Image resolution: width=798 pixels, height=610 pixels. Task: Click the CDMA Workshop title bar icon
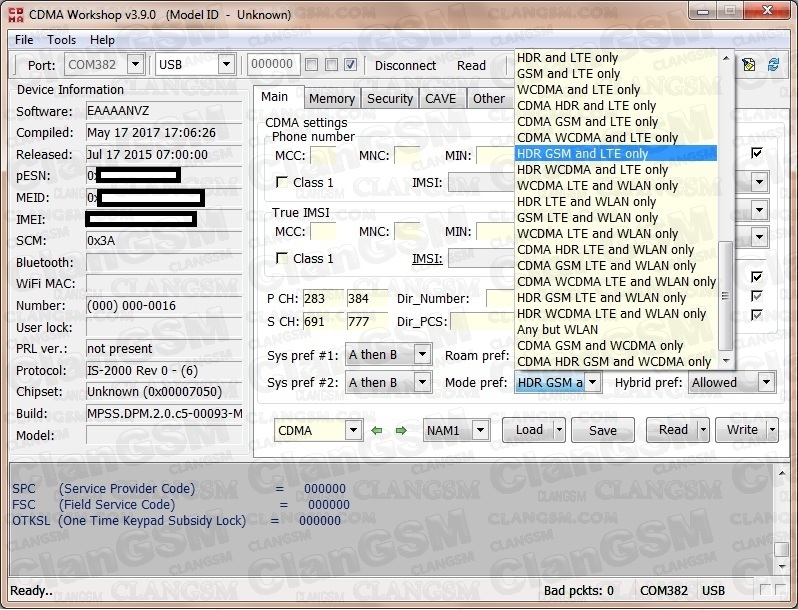pyautogui.click(x=16, y=15)
